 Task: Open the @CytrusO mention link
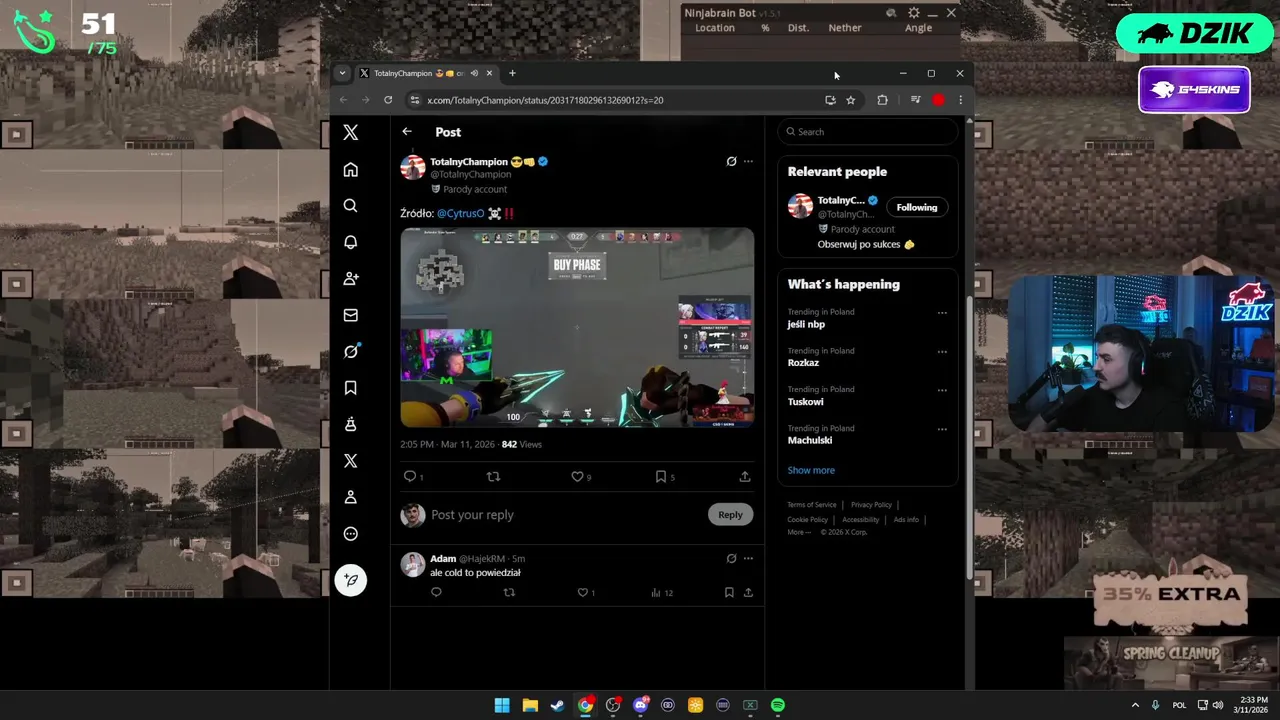point(460,213)
